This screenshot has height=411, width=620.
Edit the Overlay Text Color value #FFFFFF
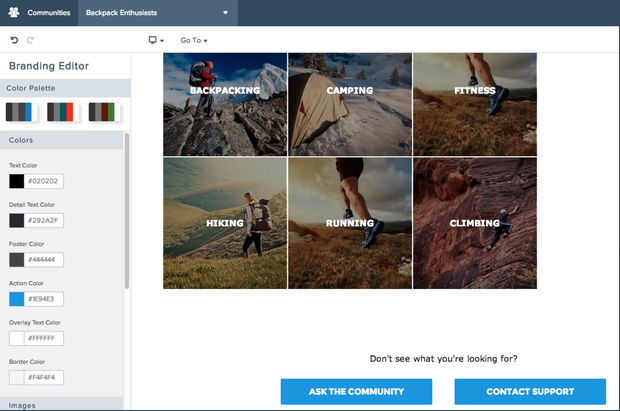[x=43, y=338]
